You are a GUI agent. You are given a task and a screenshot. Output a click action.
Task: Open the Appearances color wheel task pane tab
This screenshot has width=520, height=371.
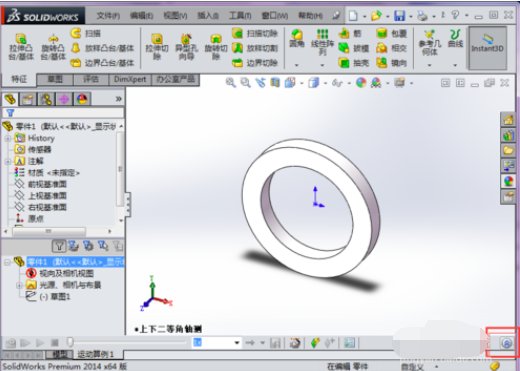pos(508,182)
